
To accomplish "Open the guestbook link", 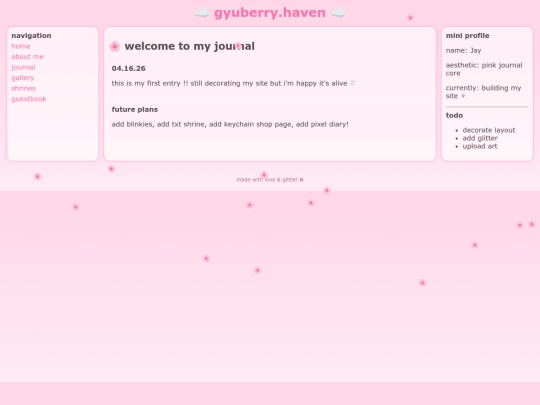I will 29,99.
